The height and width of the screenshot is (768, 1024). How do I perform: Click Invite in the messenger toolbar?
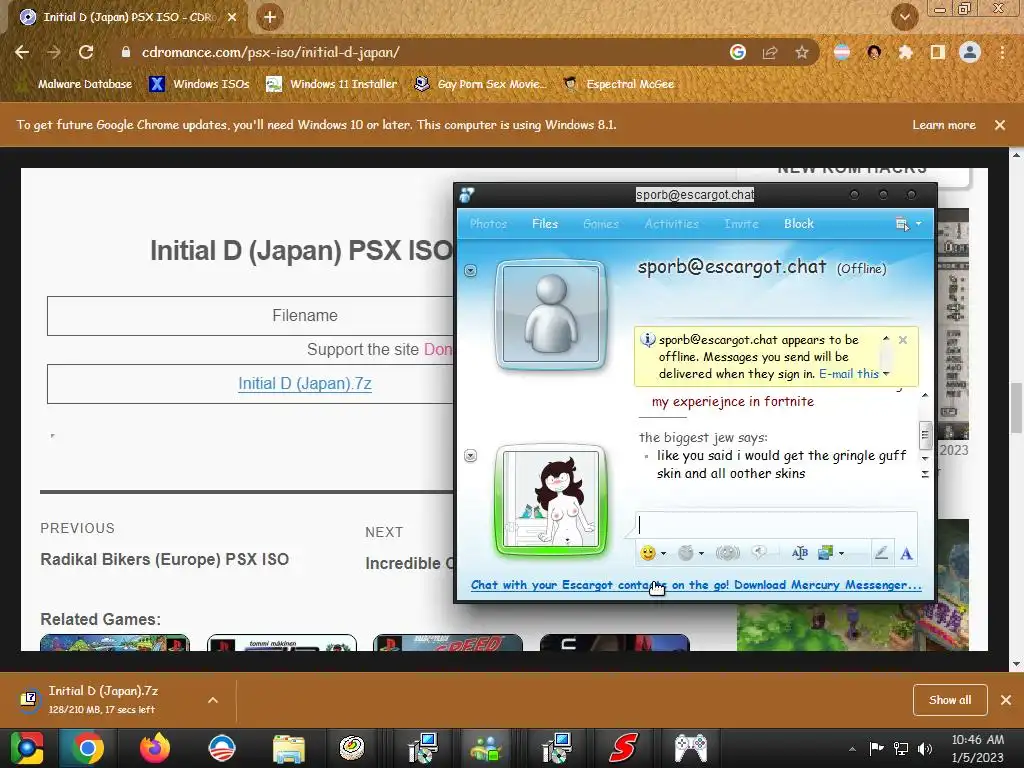741,223
